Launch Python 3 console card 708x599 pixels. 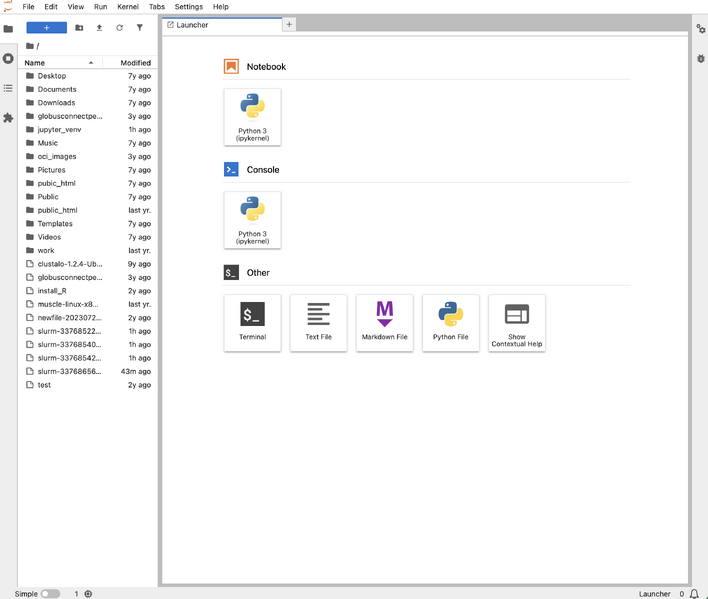click(x=252, y=220)
